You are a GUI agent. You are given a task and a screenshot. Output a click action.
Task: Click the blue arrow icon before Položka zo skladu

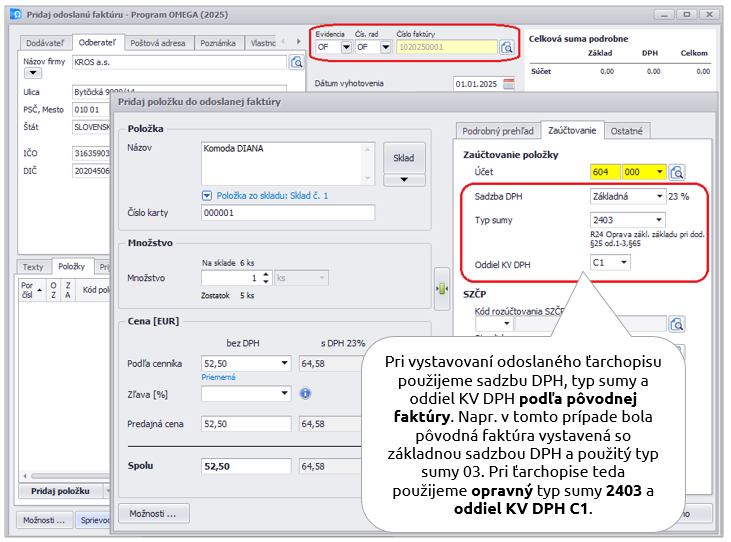coord(207,196)
